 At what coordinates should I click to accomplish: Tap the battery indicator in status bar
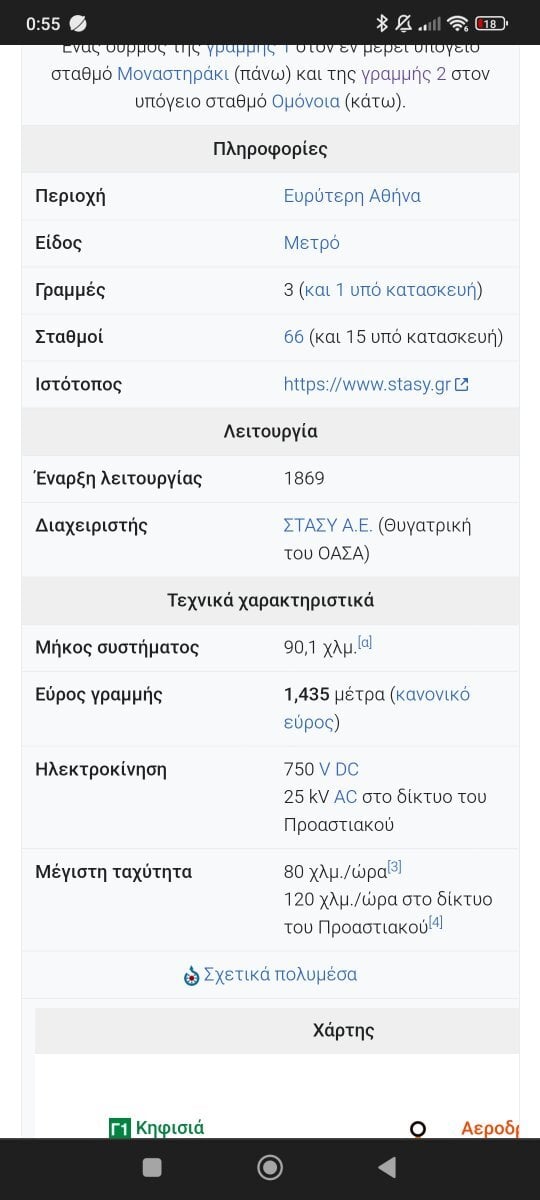(x=491, y=22)
